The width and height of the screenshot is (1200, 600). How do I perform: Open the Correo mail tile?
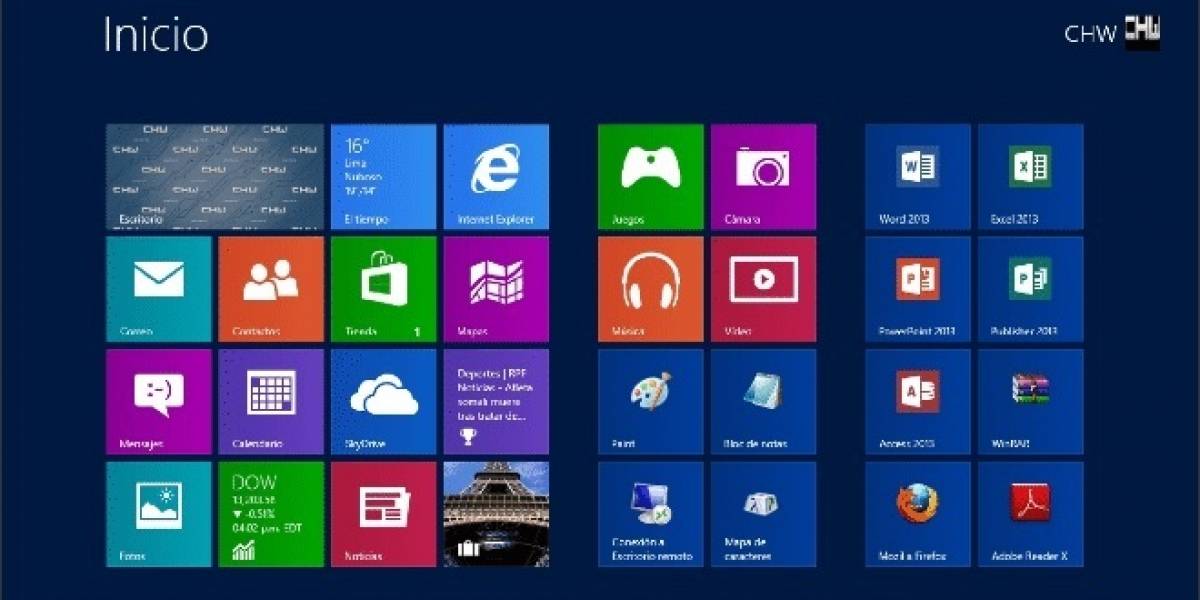159,289
